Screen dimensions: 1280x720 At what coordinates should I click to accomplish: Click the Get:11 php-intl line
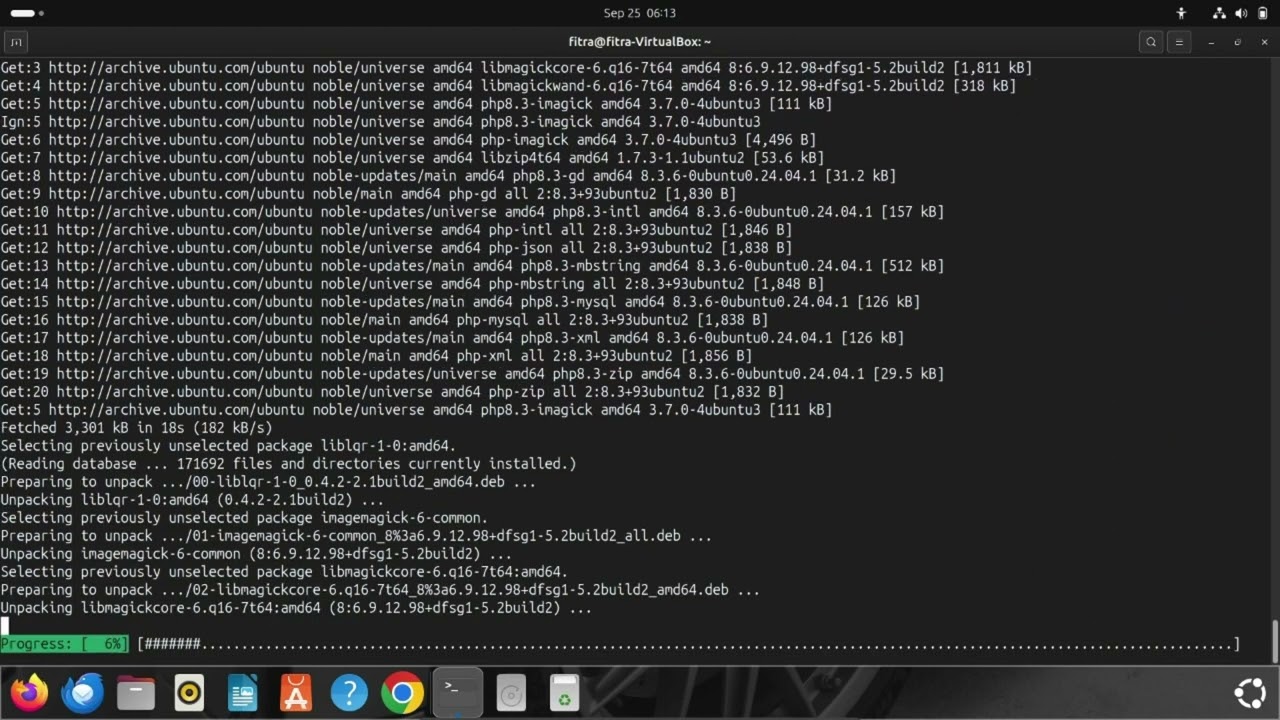[x=396, y=230]
